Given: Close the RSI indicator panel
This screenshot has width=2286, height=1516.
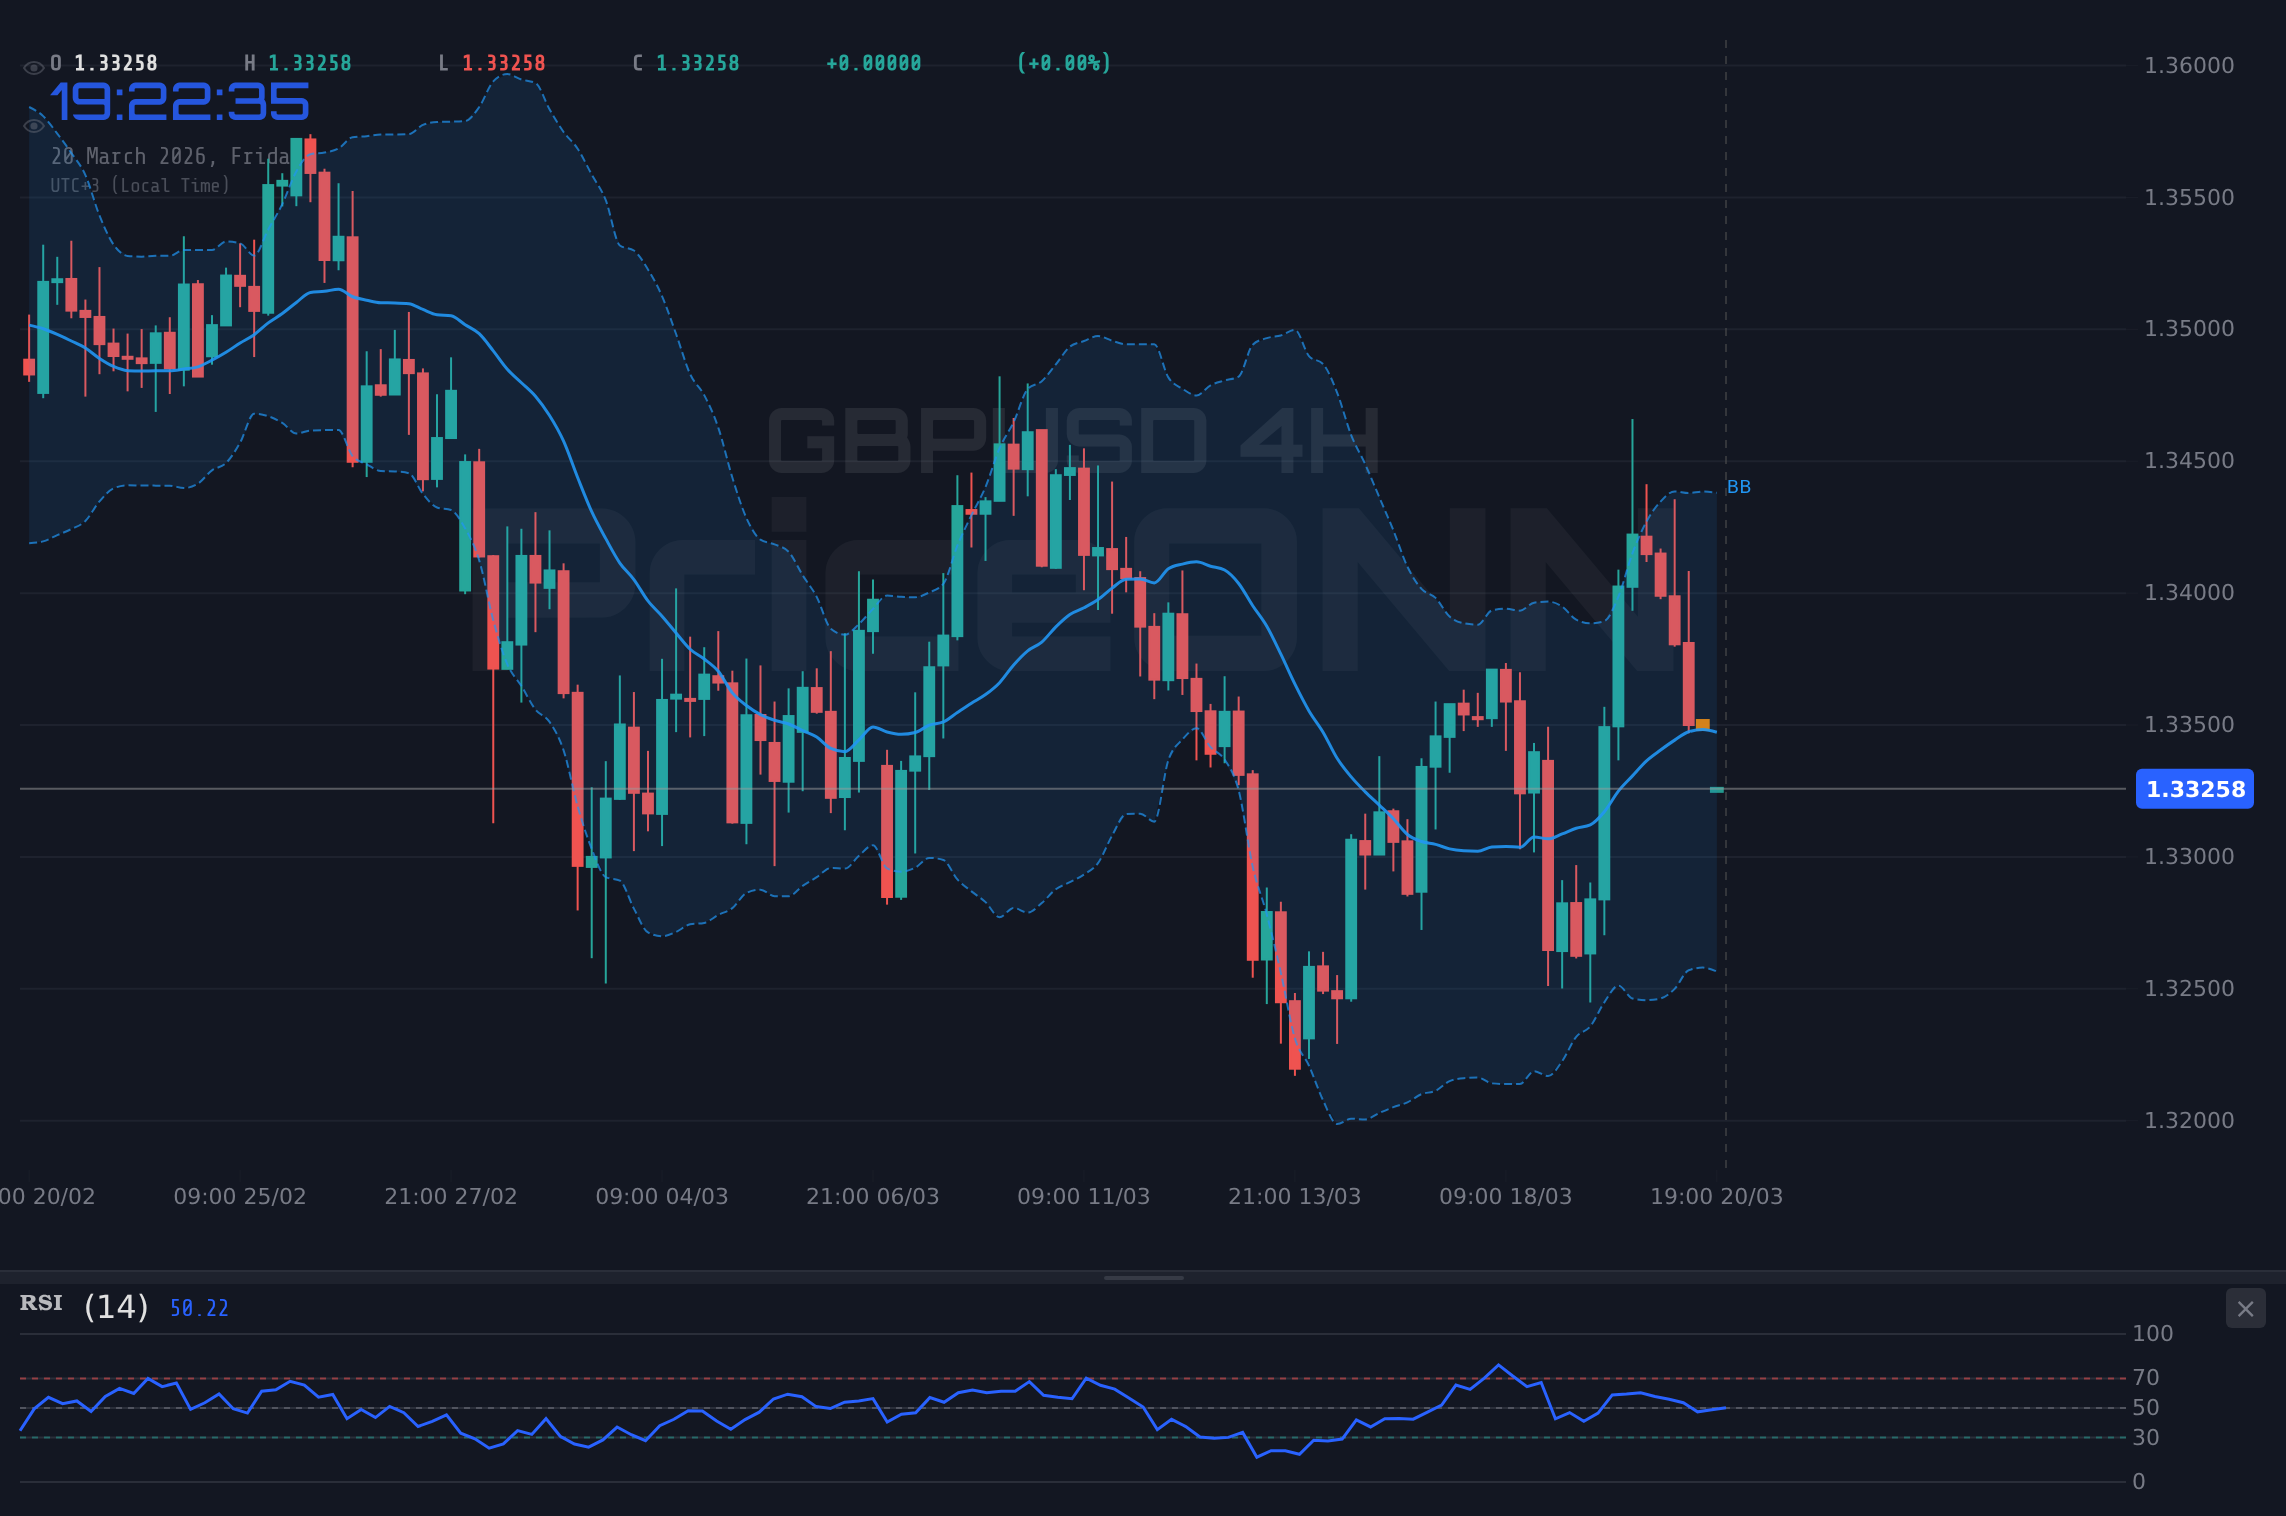Looking at the screenshot, I should click(x=2245, y=1308).
